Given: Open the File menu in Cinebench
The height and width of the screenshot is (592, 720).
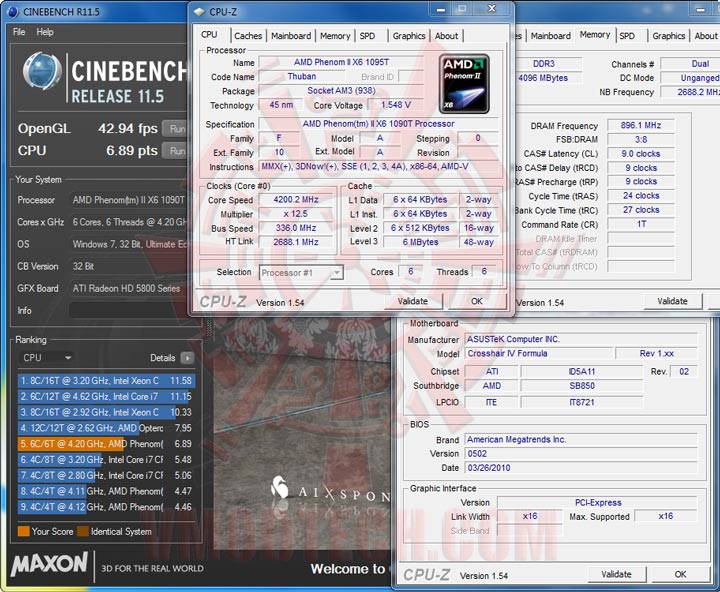Looking at the screenshot, I should pyautogui.click(x=19, y=32).
